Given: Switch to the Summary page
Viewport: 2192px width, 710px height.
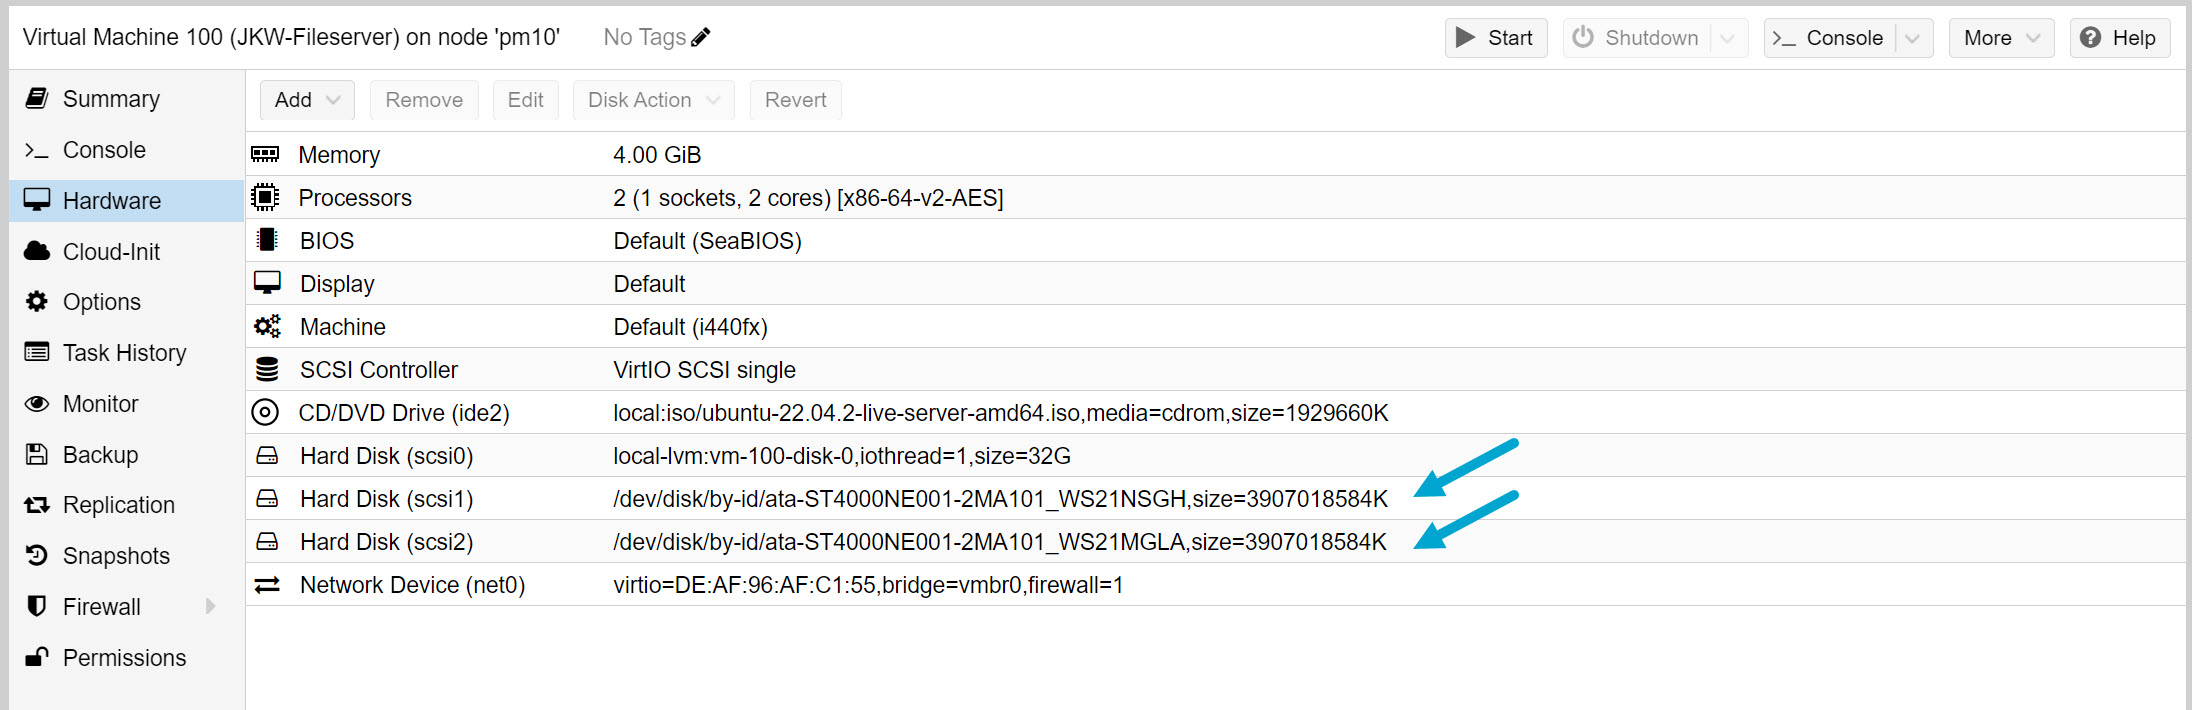Looking at the screenshot, I should (x=111, y=98).
